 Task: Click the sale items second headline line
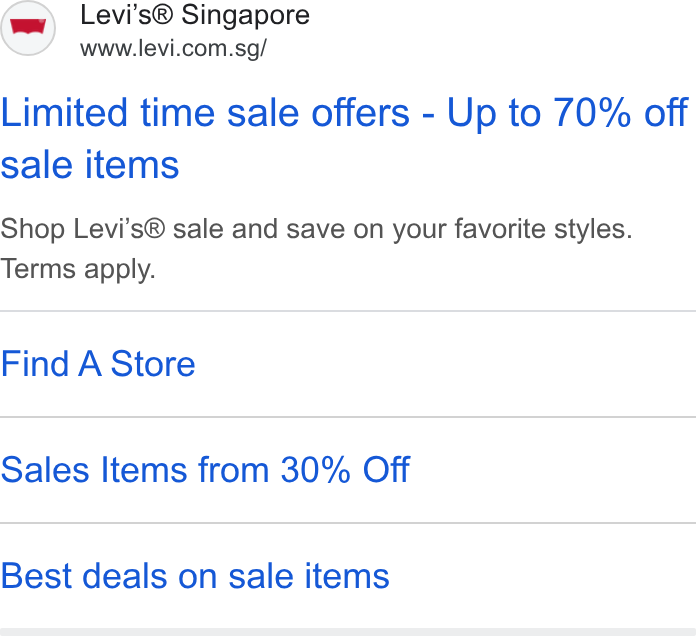point(90,165)
